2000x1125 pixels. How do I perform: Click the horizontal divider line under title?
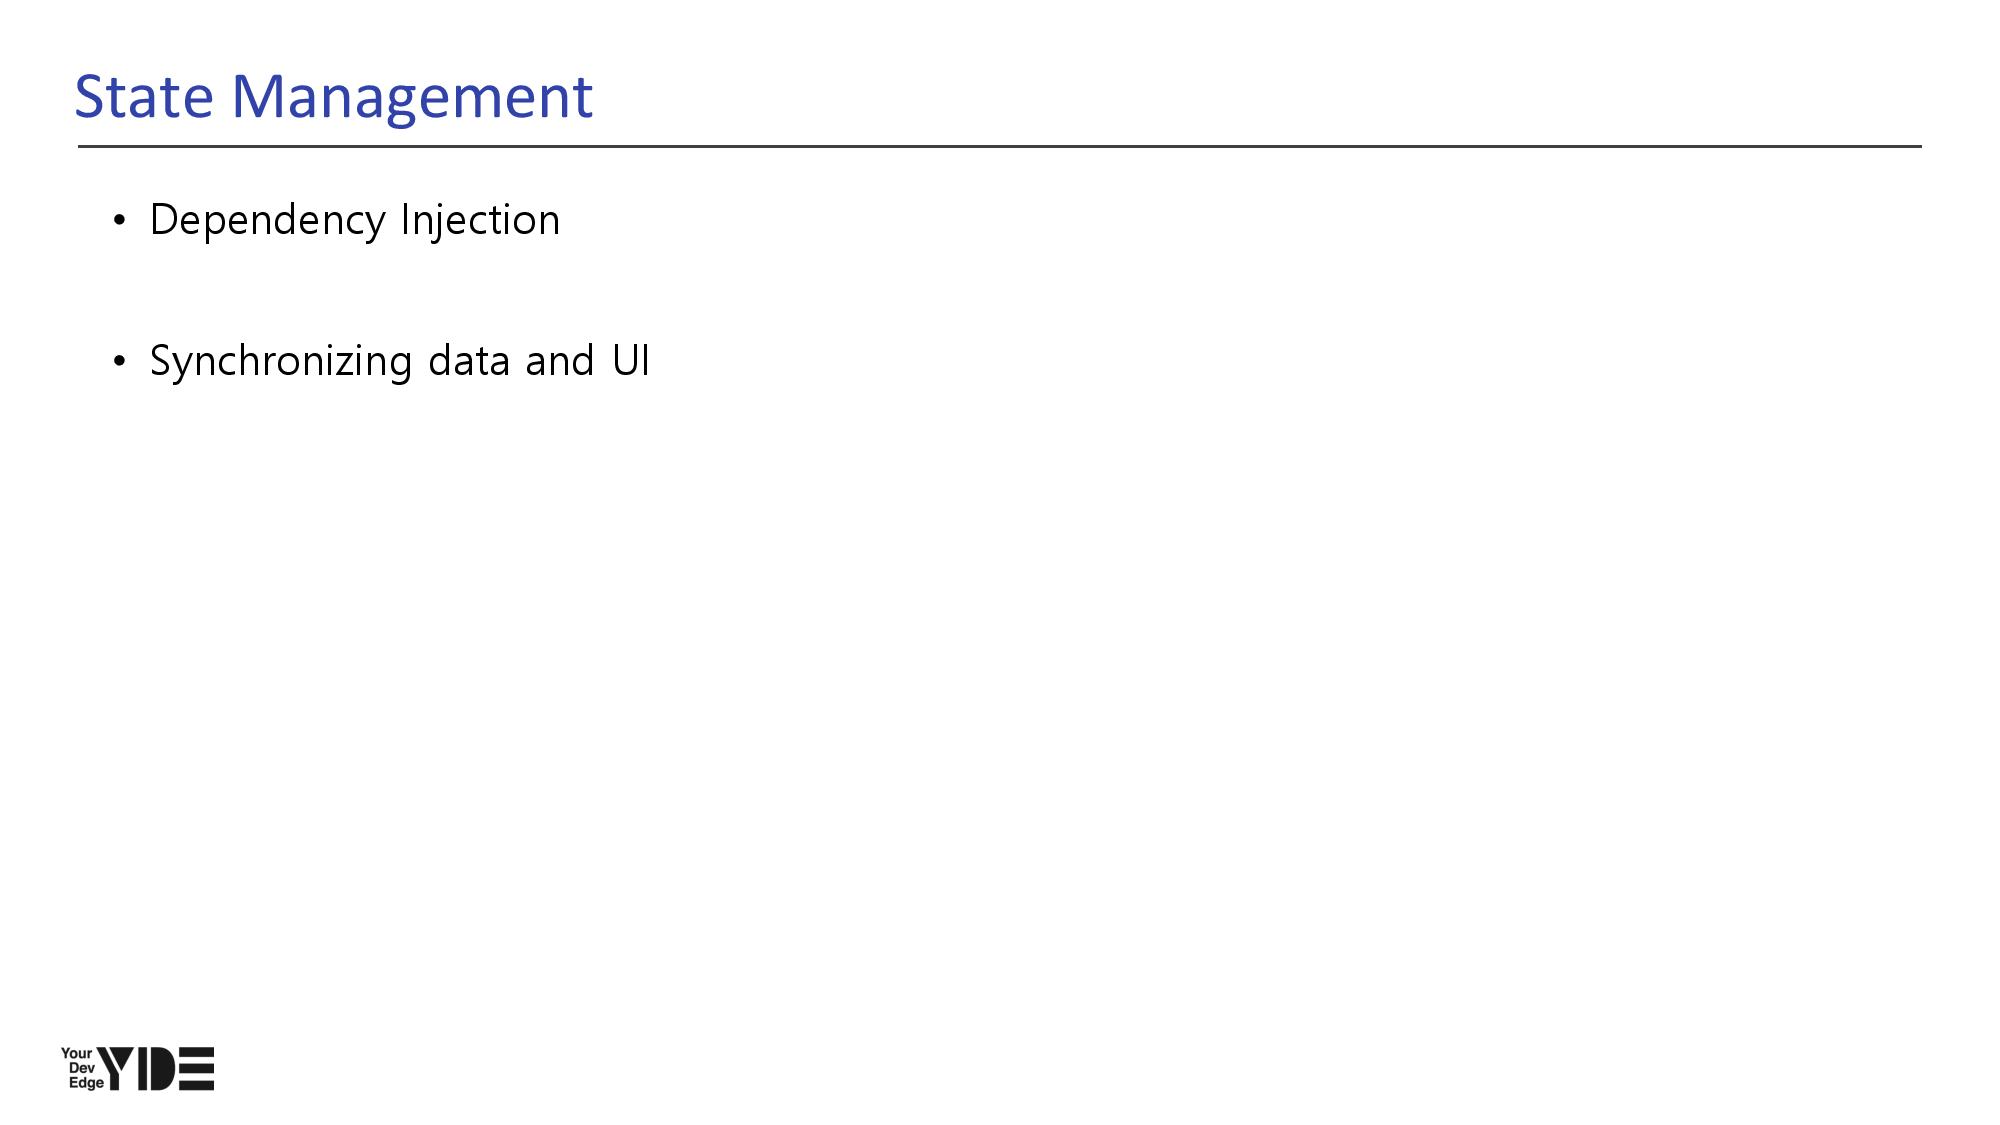tap(1000, 146)
